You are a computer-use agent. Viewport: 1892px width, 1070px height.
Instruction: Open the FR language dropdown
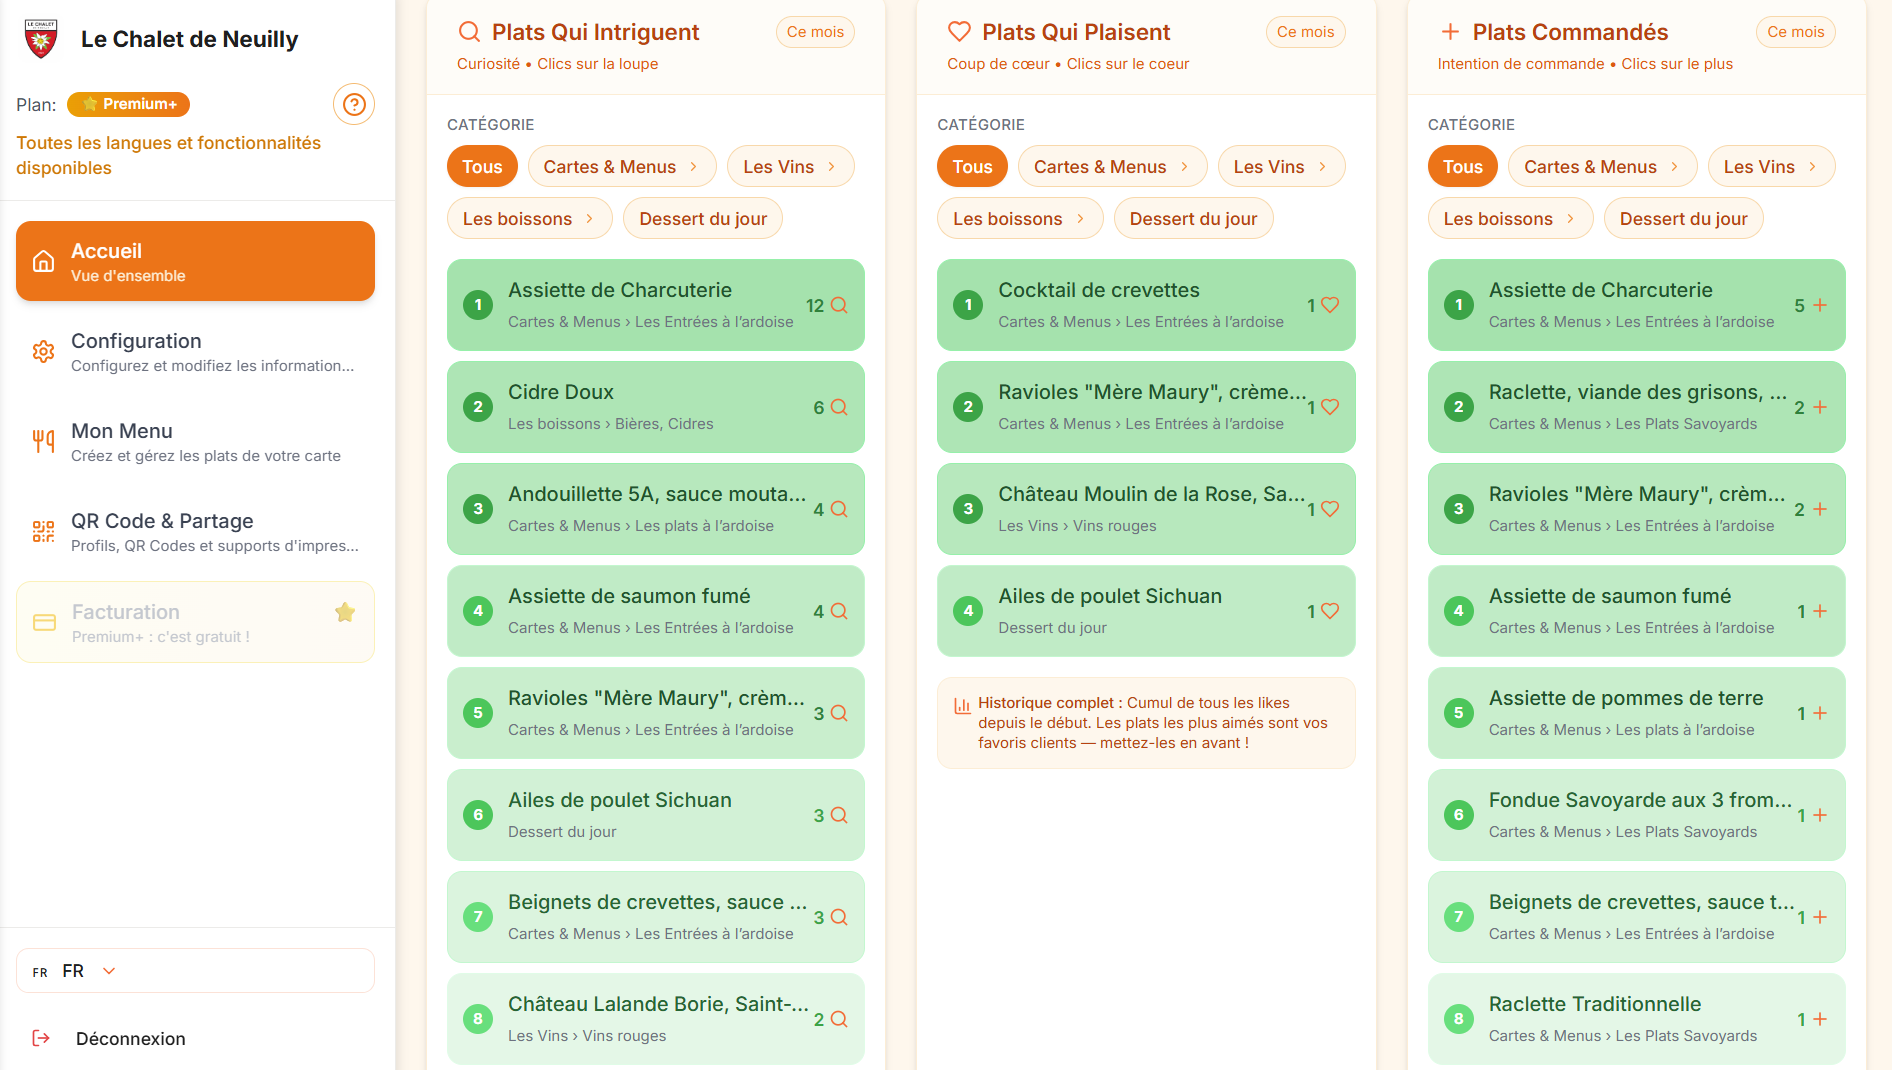(195, 971)
